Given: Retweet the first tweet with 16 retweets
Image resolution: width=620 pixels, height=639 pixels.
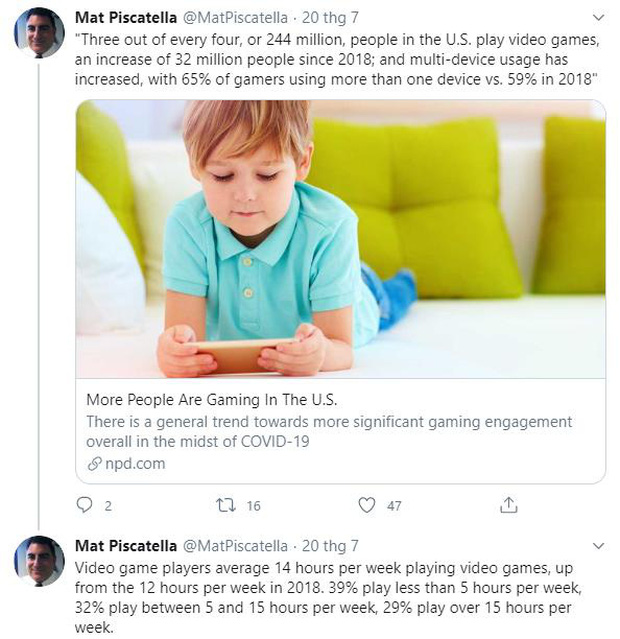Looking at the screenshot, I should coord(225,505).
